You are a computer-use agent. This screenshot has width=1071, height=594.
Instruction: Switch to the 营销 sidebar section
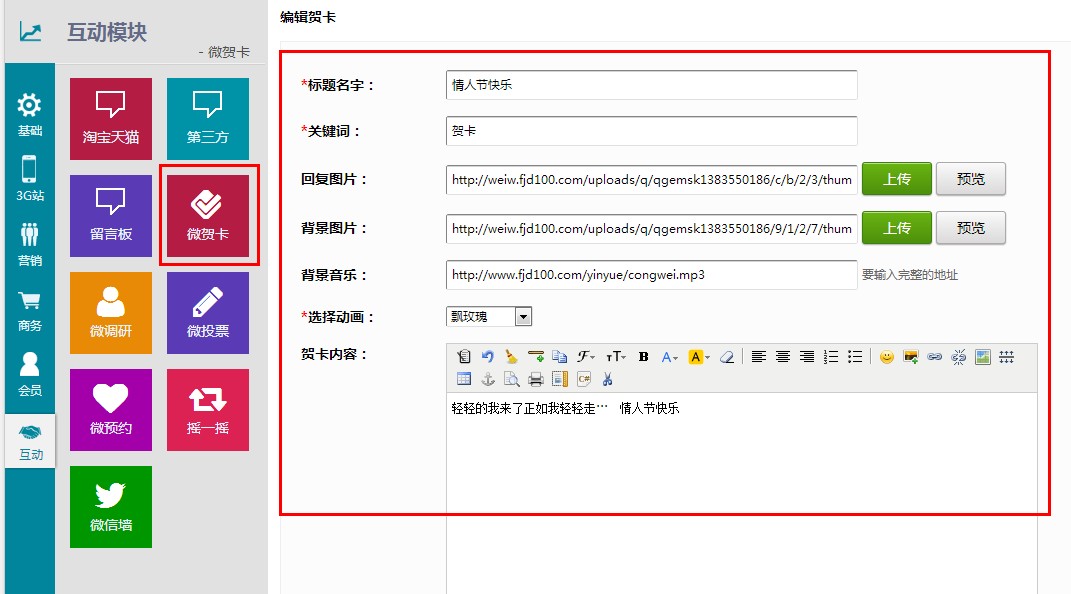tap(29, 244)
